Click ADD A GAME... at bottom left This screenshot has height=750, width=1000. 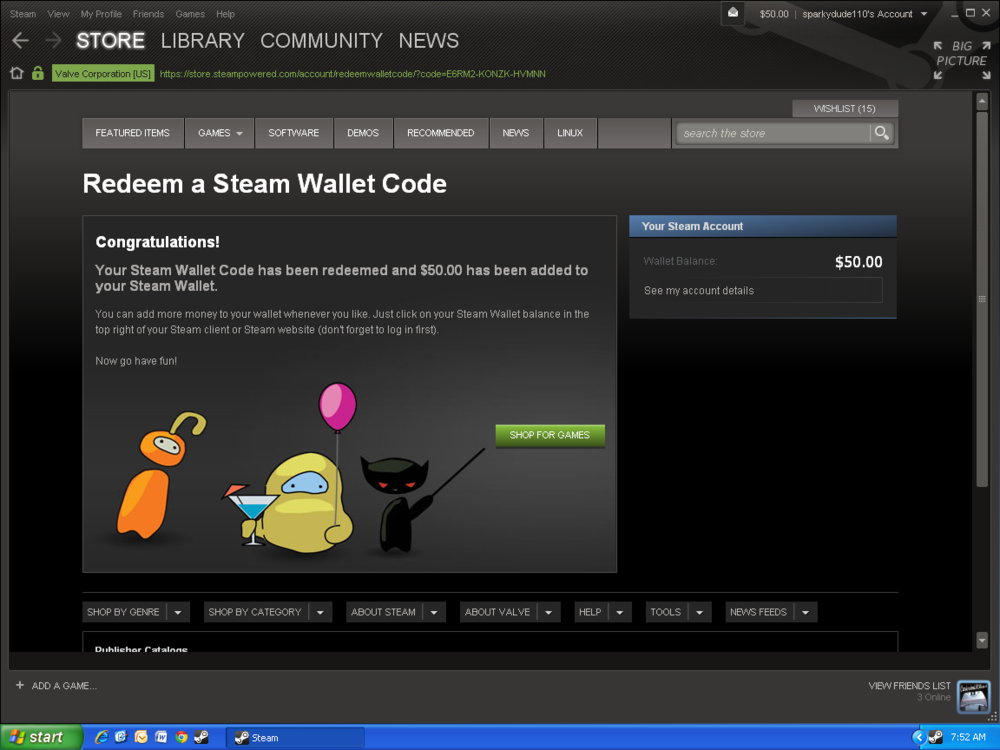(x=64, y=686)
